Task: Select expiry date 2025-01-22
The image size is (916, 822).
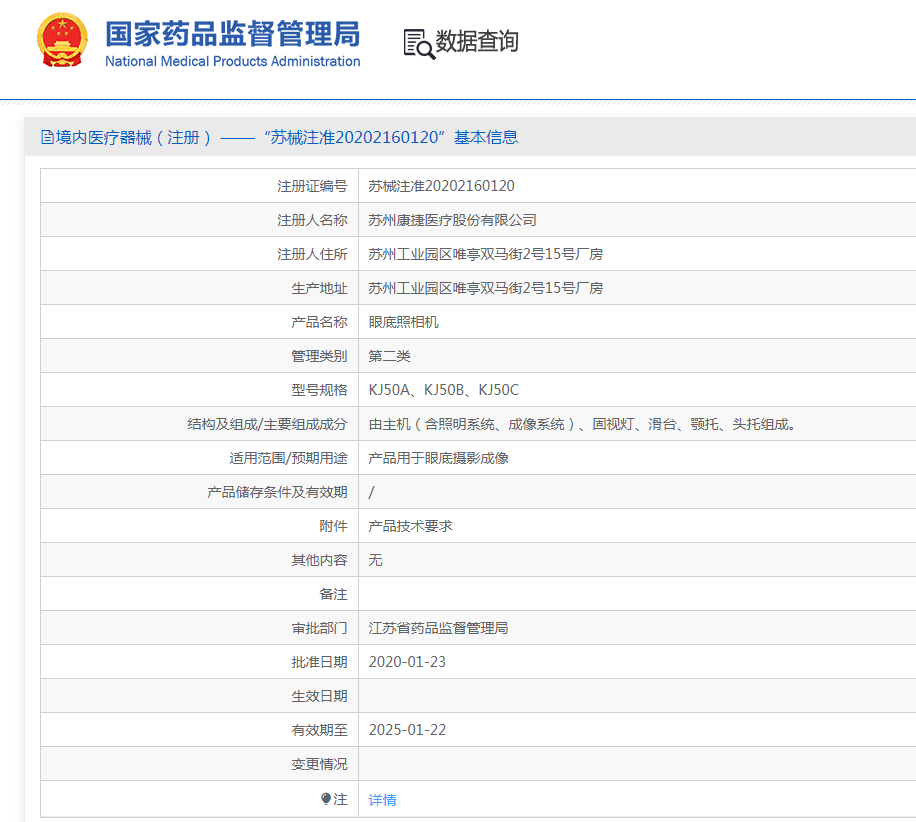Action: (x=407, y=730)
